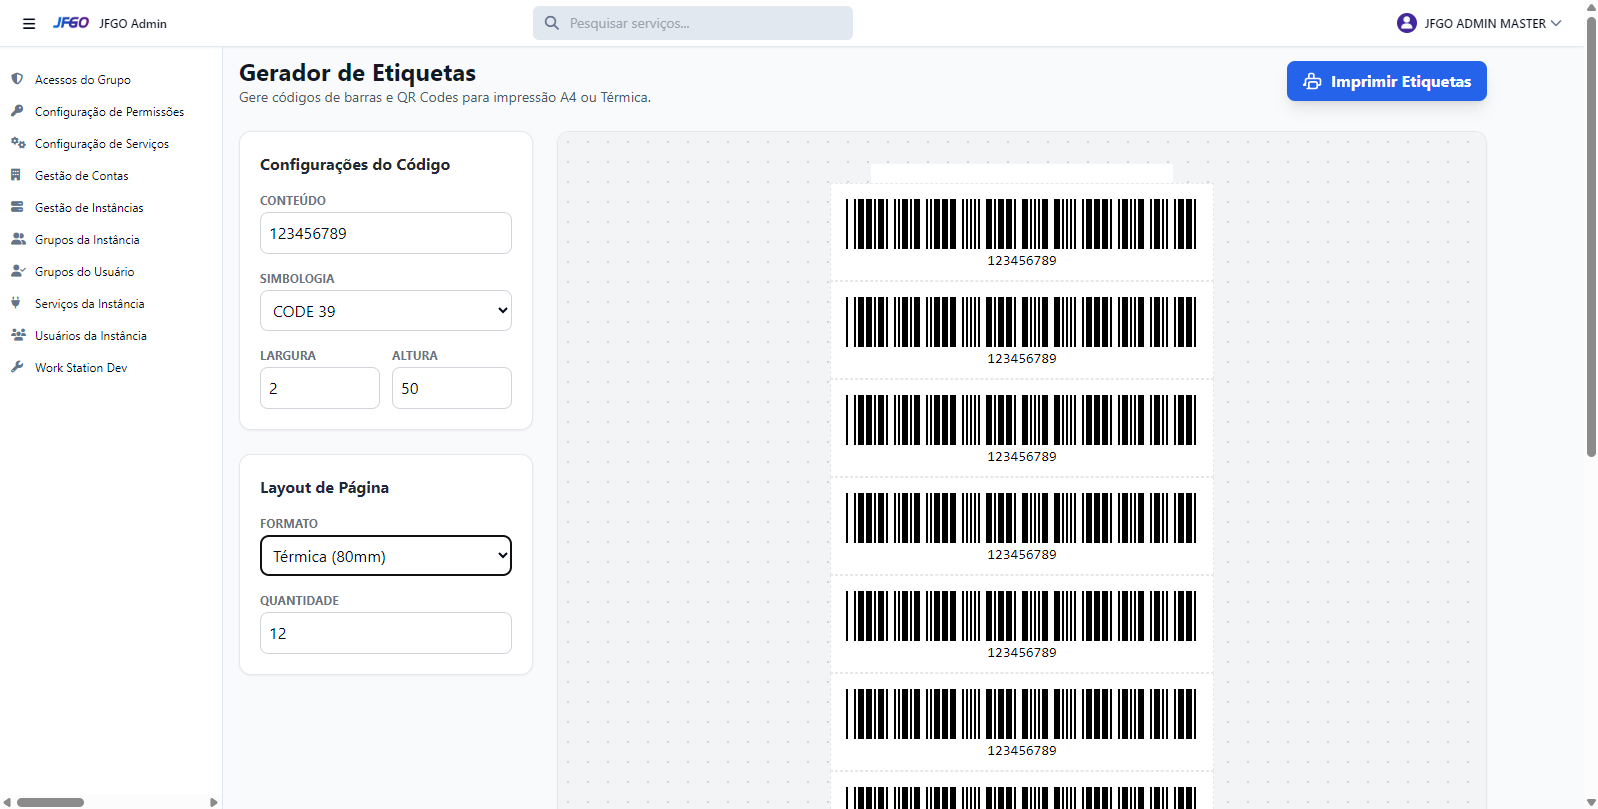Click the server icon for Gestão de Instâncias
1598x809 pixels.
pyautogui.click(x=17, y=207)
